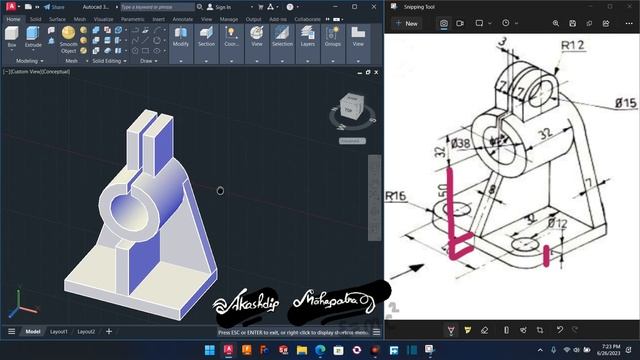Screen dimensions: 640x360
Task: Click the New snip button
Action: point(407,24)
